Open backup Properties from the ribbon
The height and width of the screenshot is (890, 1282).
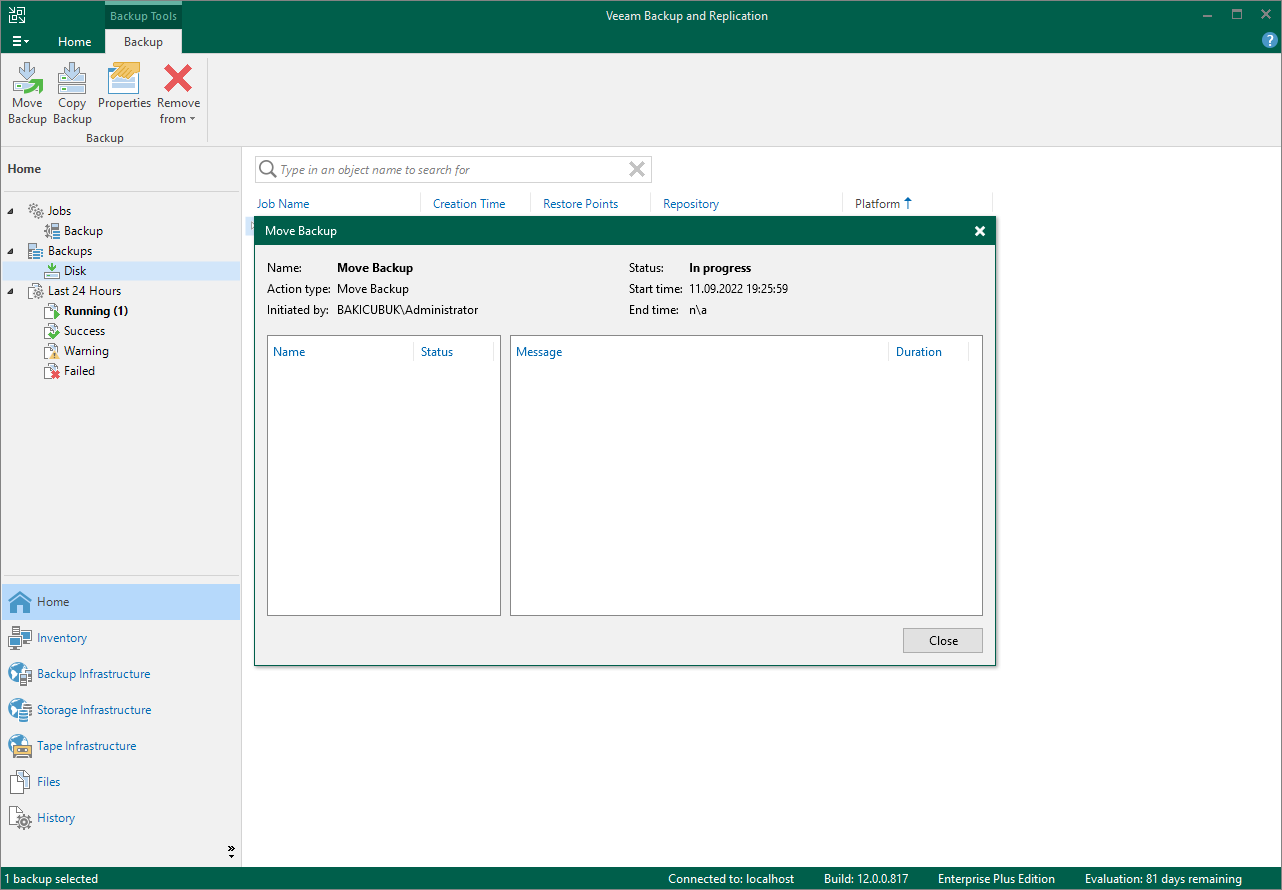(124, 87)
